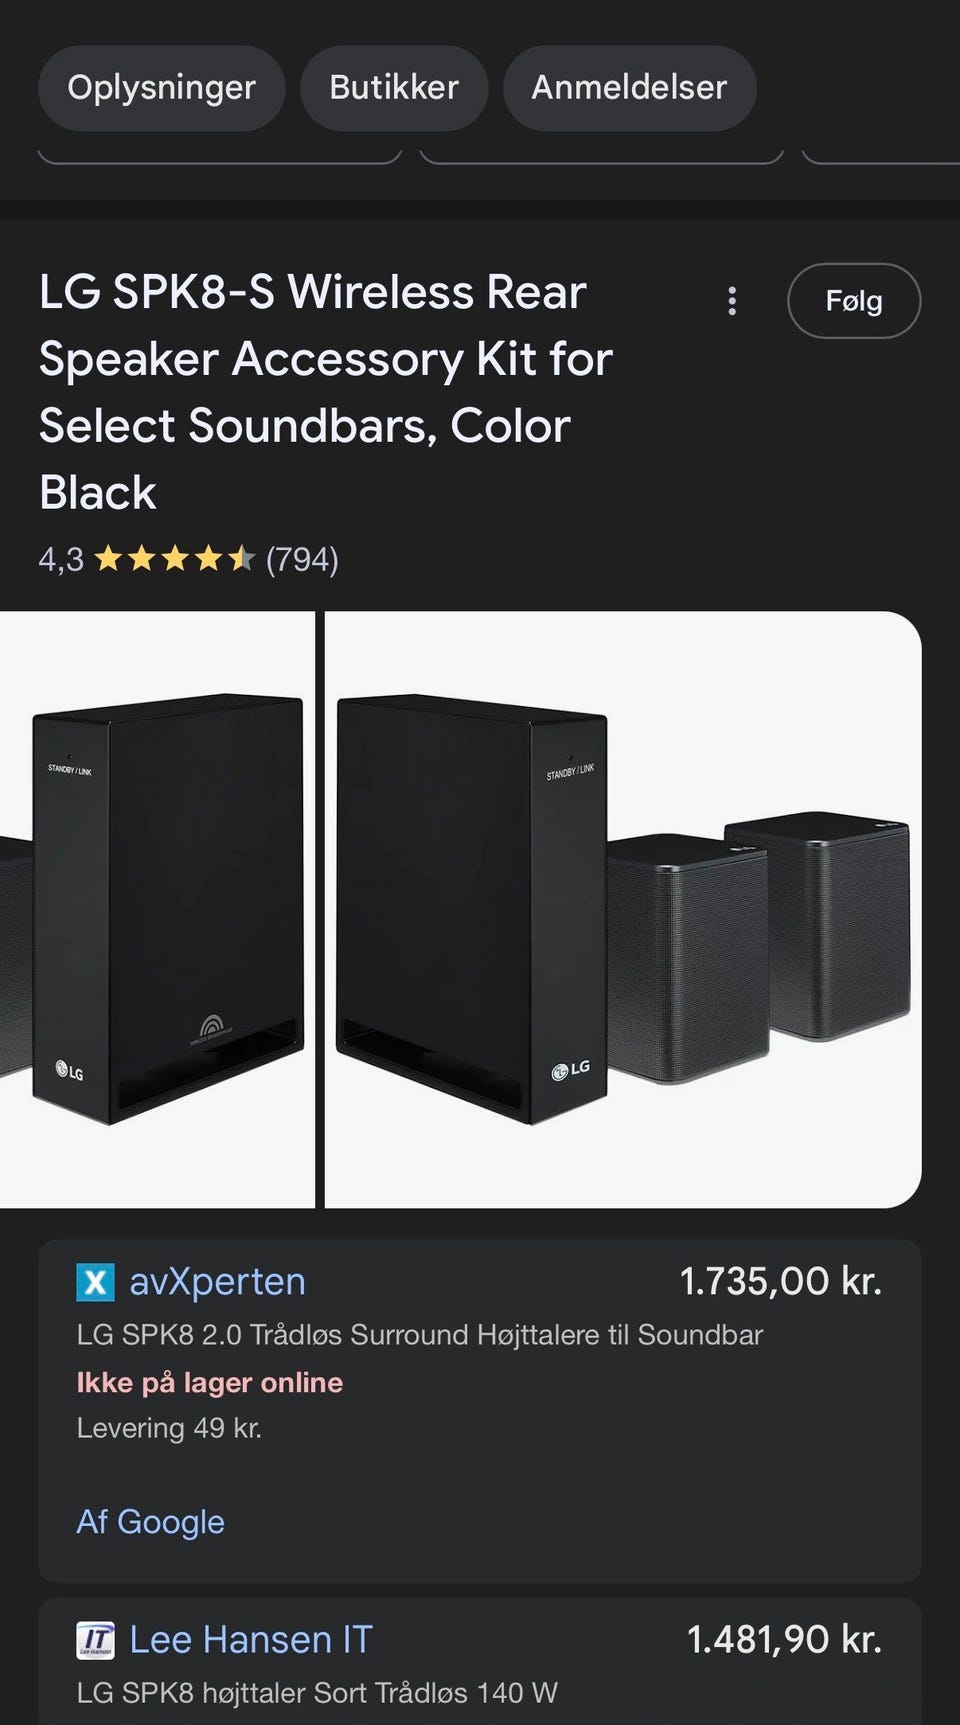Open the LG SPK8 2.0 Trådløs Surround listing
The image size is (960, 1725).
[419, 1335]
